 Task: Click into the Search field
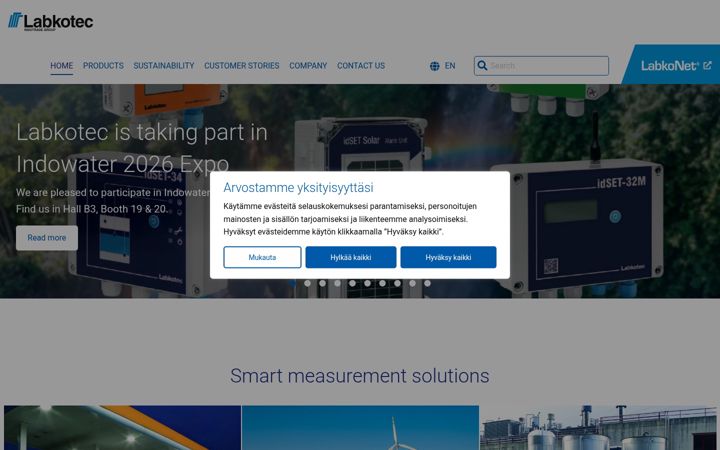tap(541, 66)
